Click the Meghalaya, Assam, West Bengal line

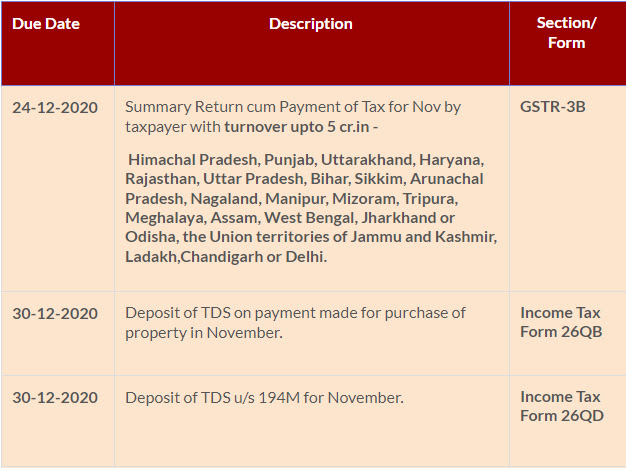[290, 218]
